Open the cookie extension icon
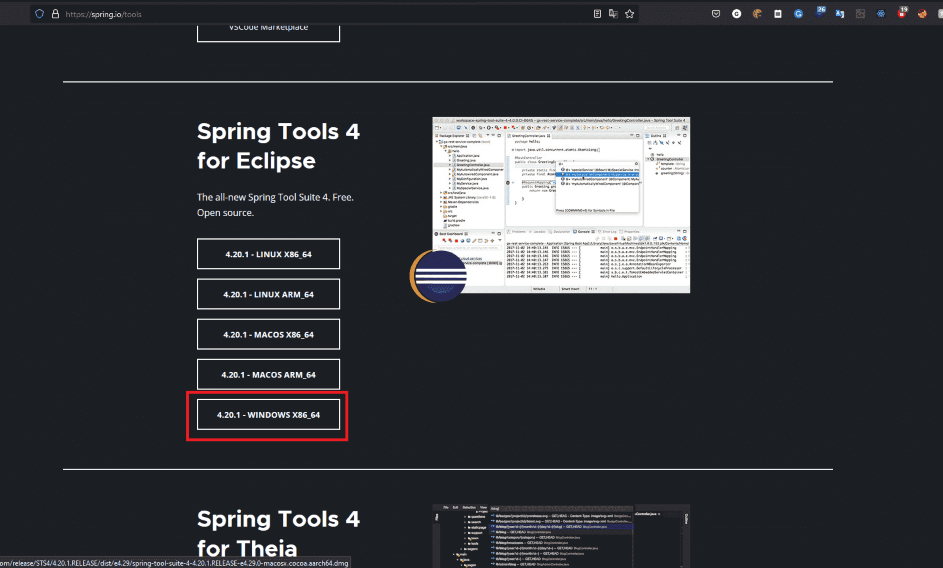The height and width of the screenshot is (568, 943). [x=757, y=14]
